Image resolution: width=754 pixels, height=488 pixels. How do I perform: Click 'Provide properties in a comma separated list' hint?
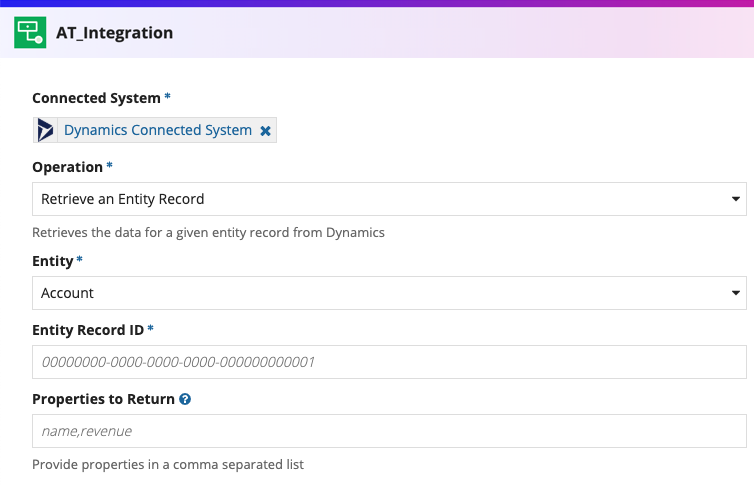(x=168, y=464)
